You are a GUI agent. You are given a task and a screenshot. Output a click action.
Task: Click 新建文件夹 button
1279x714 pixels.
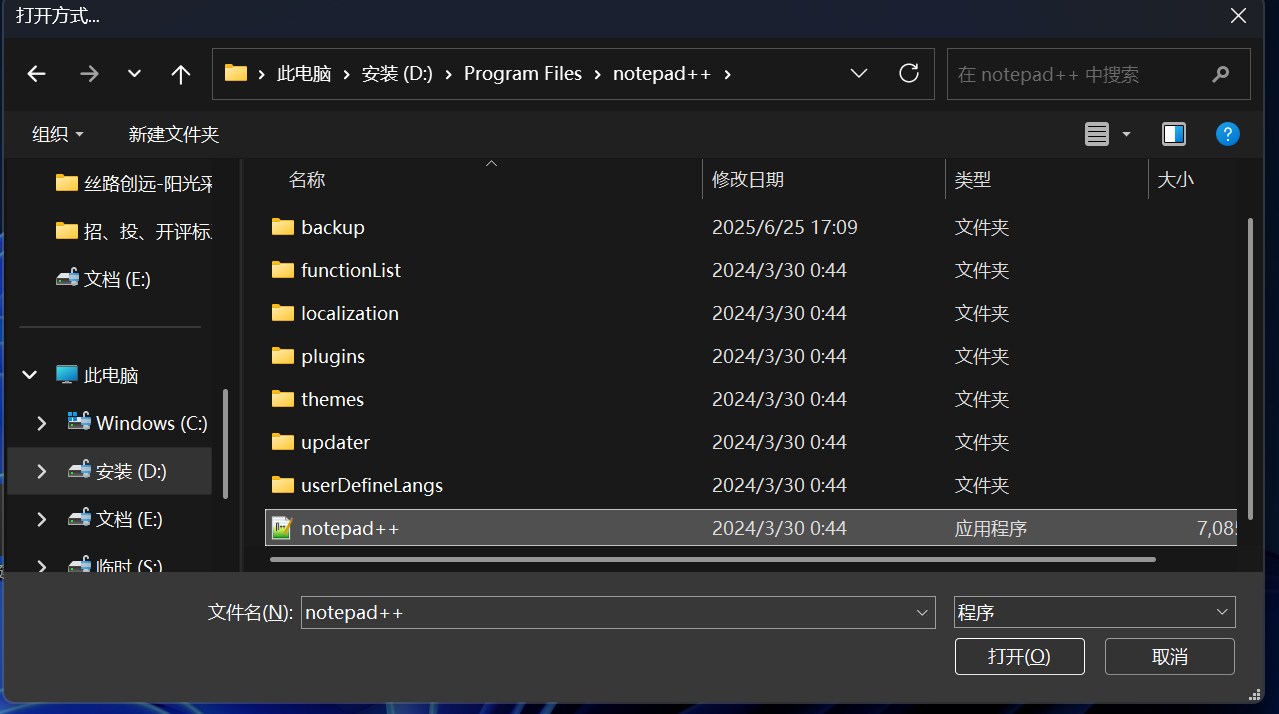(174, 134)
